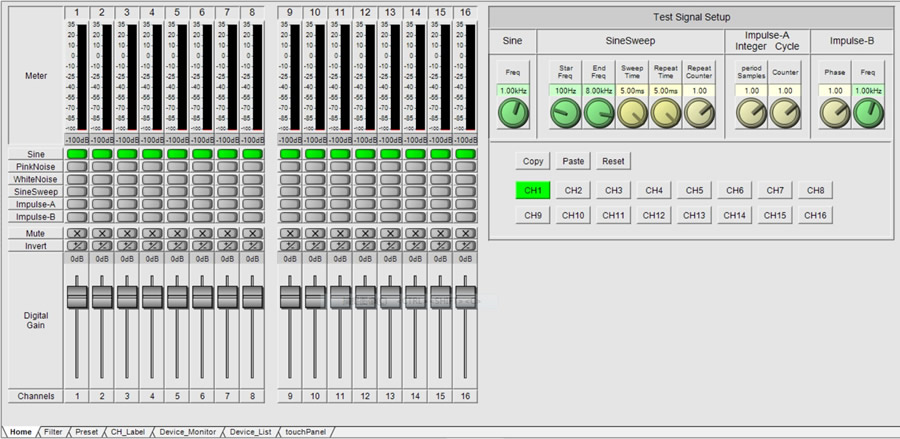Enable WhiteNoise on channel 14
900x439 pixels.
coord(416,179)
